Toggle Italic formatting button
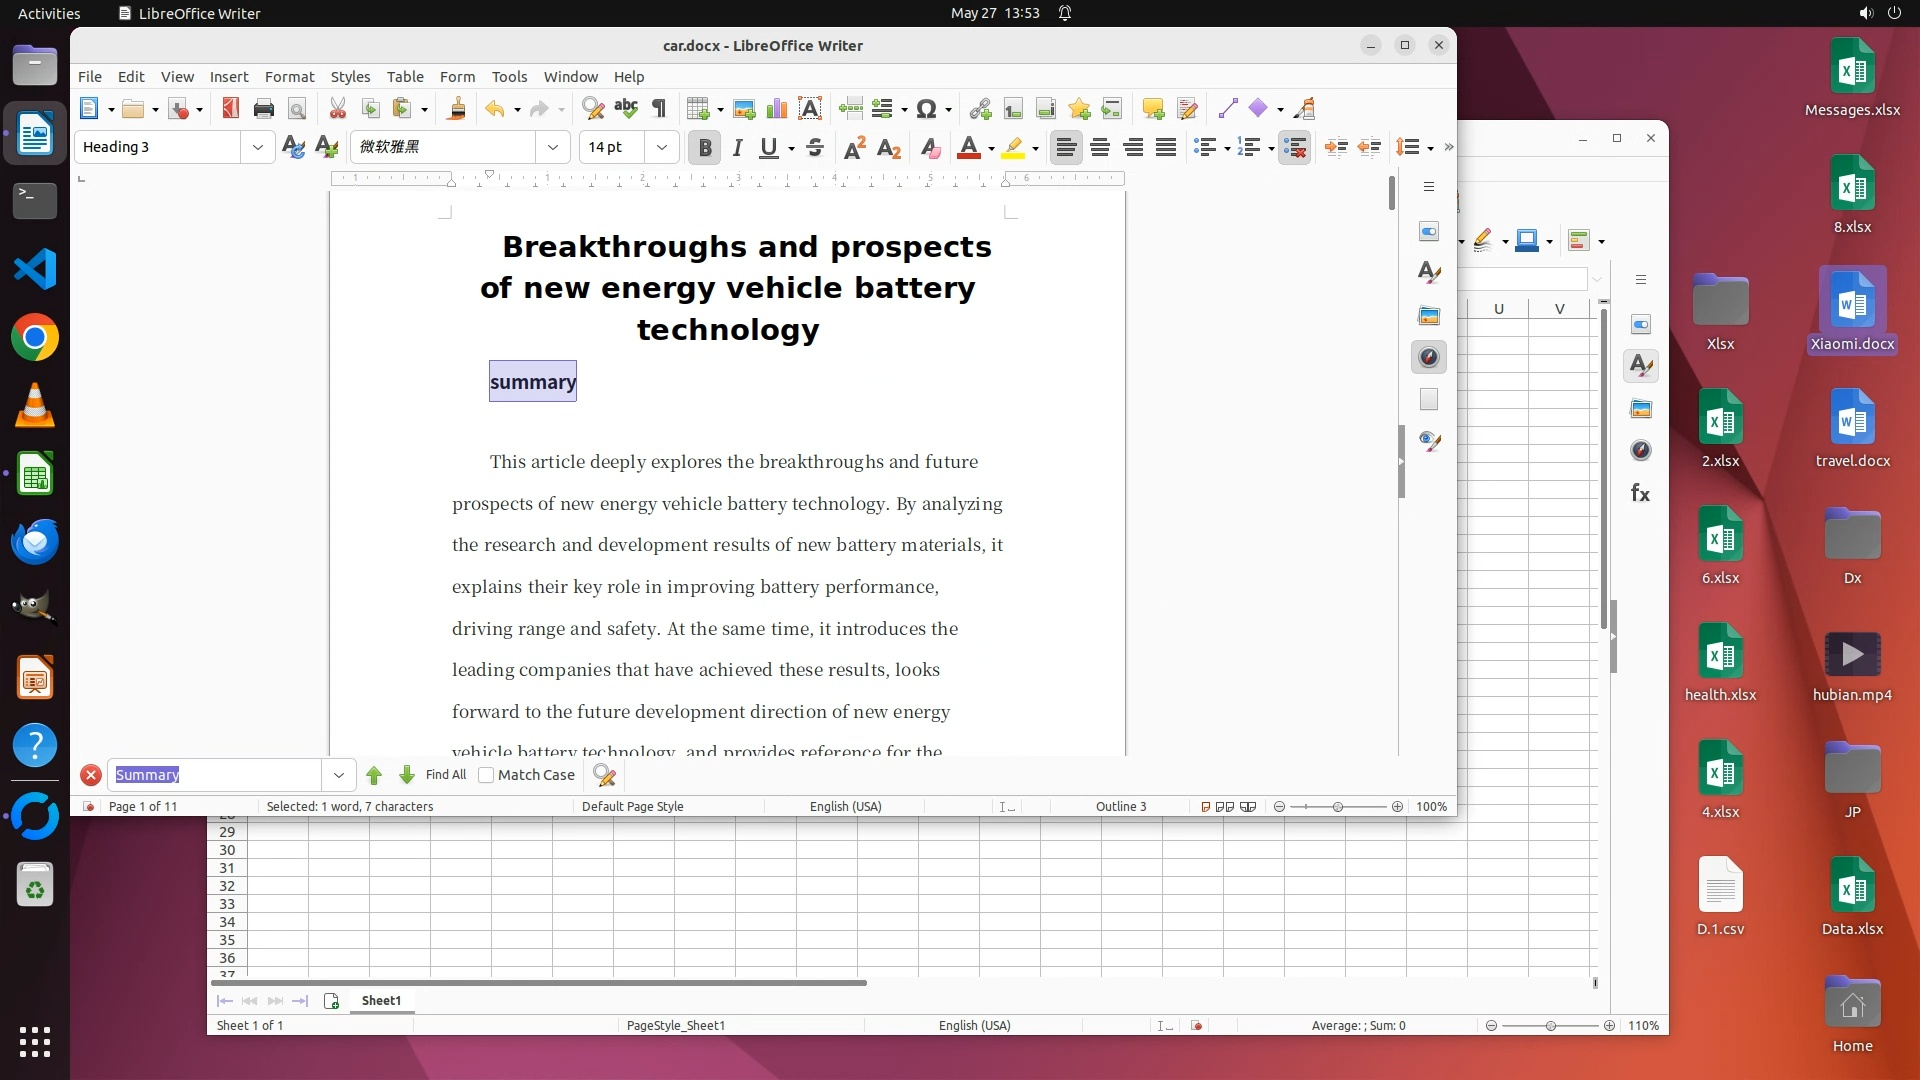The height and width of the screenshot is (1080, 1920). (737, 148)
